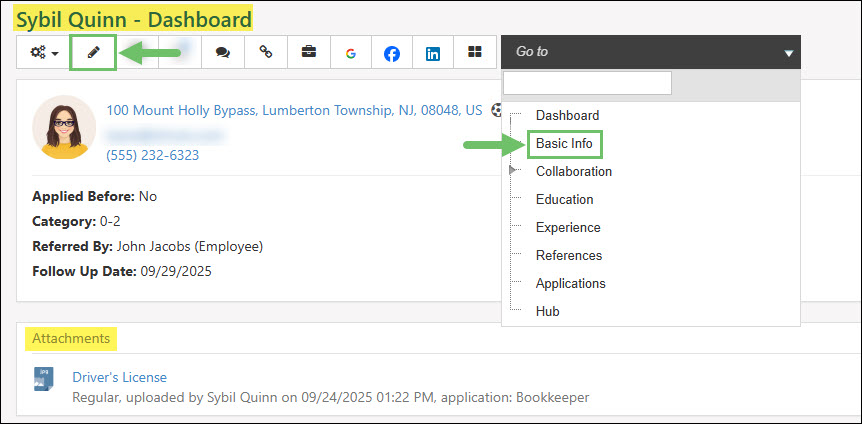
Task: Select Experience in the Go to list
Action: click(568, 228)
